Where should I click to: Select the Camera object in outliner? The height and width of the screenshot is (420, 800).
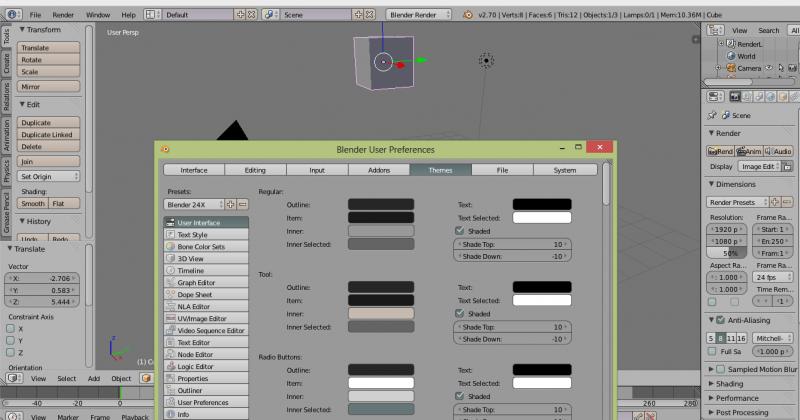[748, 68]
